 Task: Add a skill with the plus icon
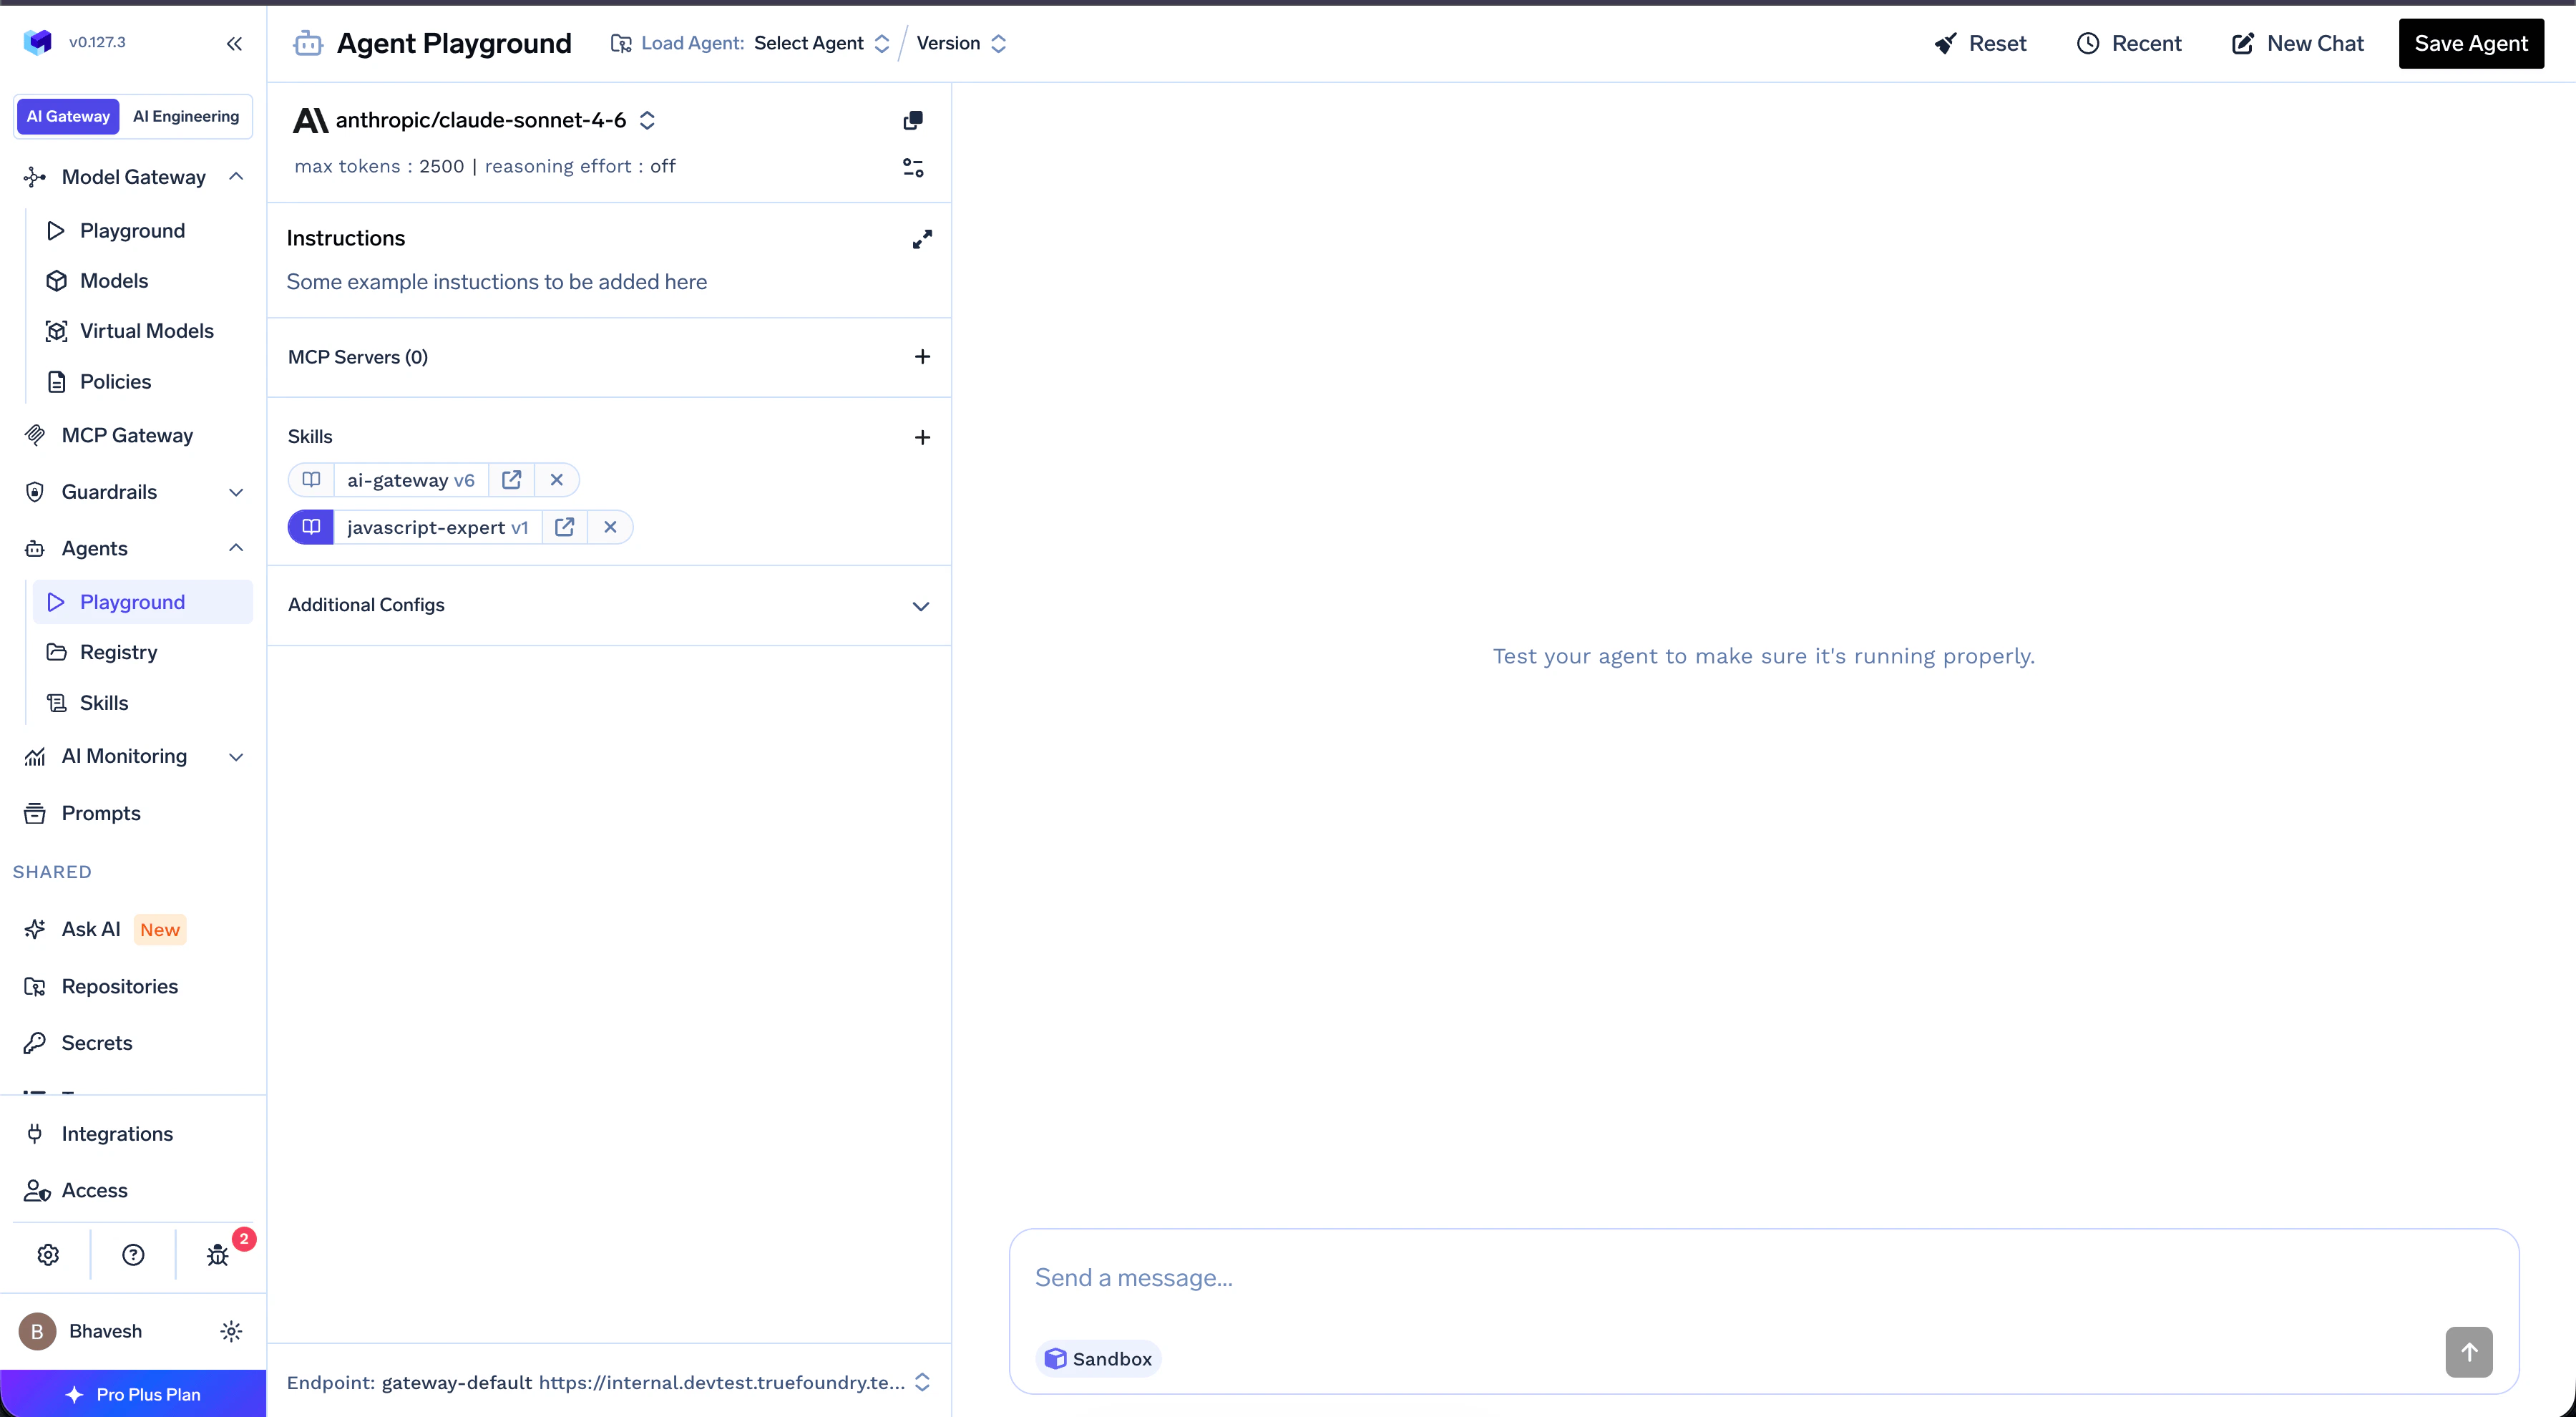pyautogui.click(x=922, y=437)
